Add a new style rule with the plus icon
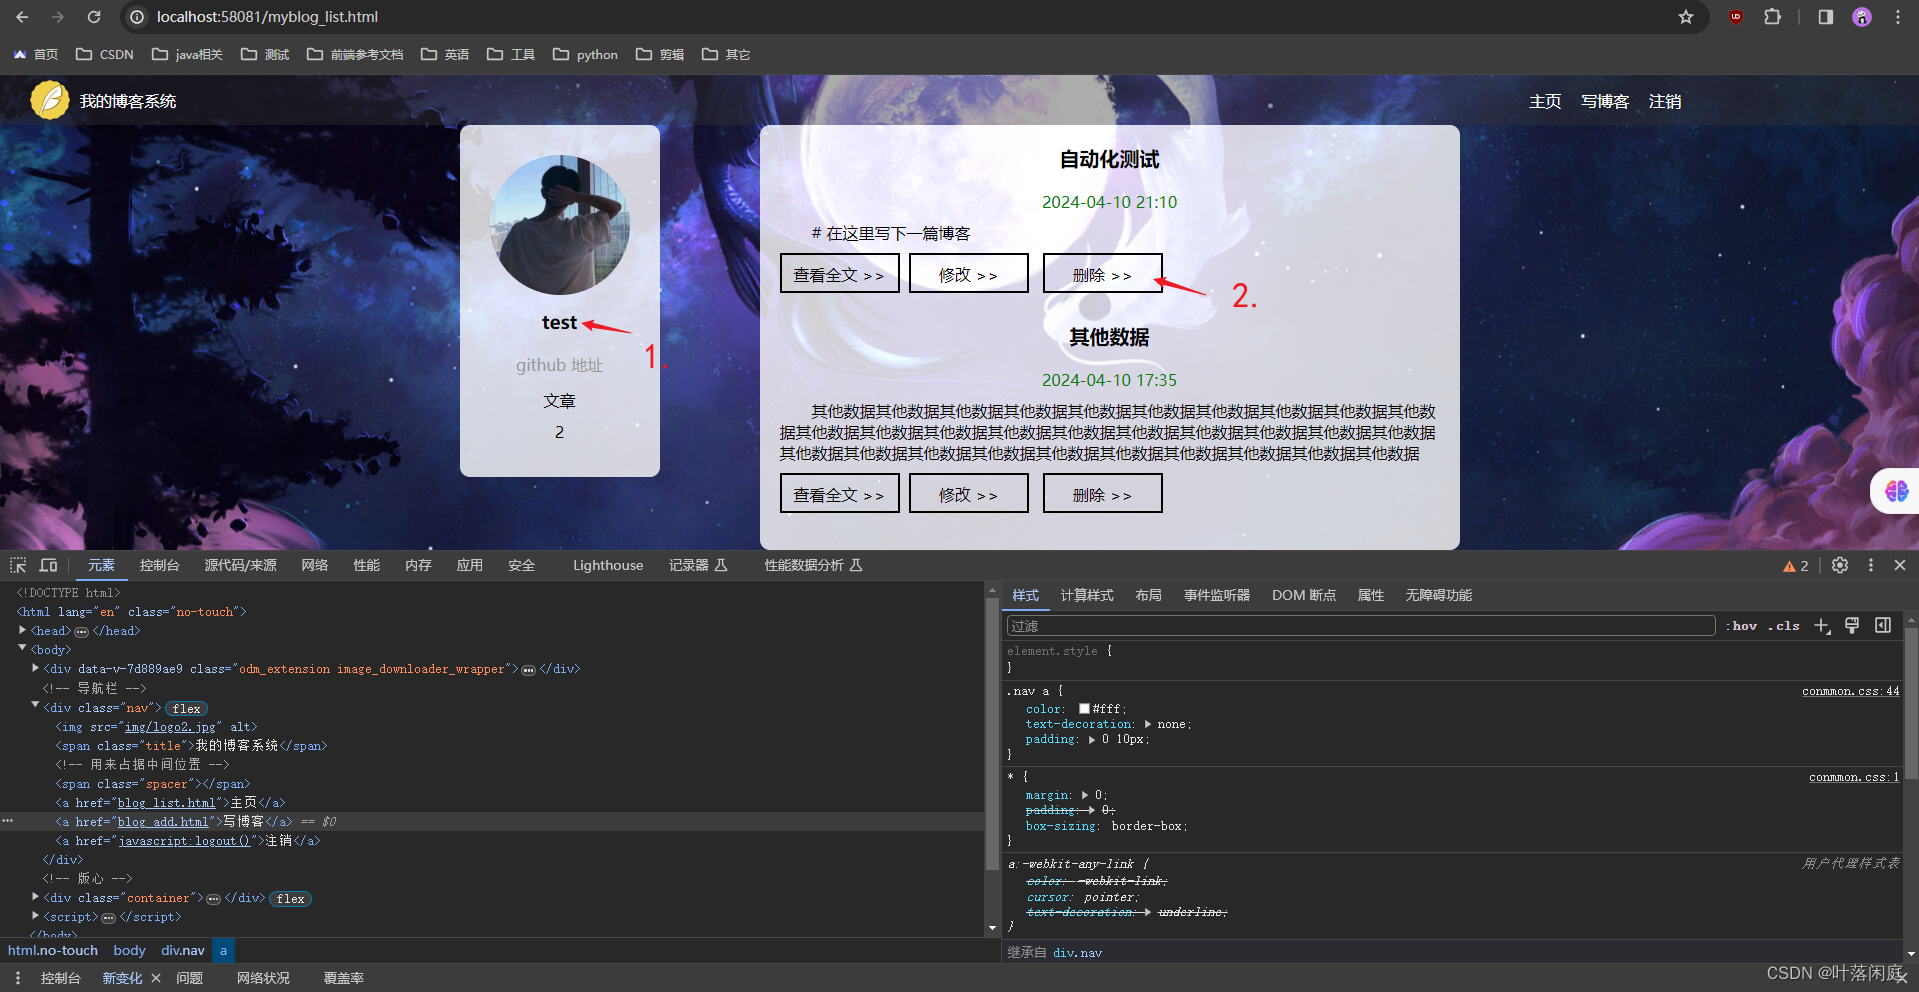1919x992 pixels. coord(1822,626)
